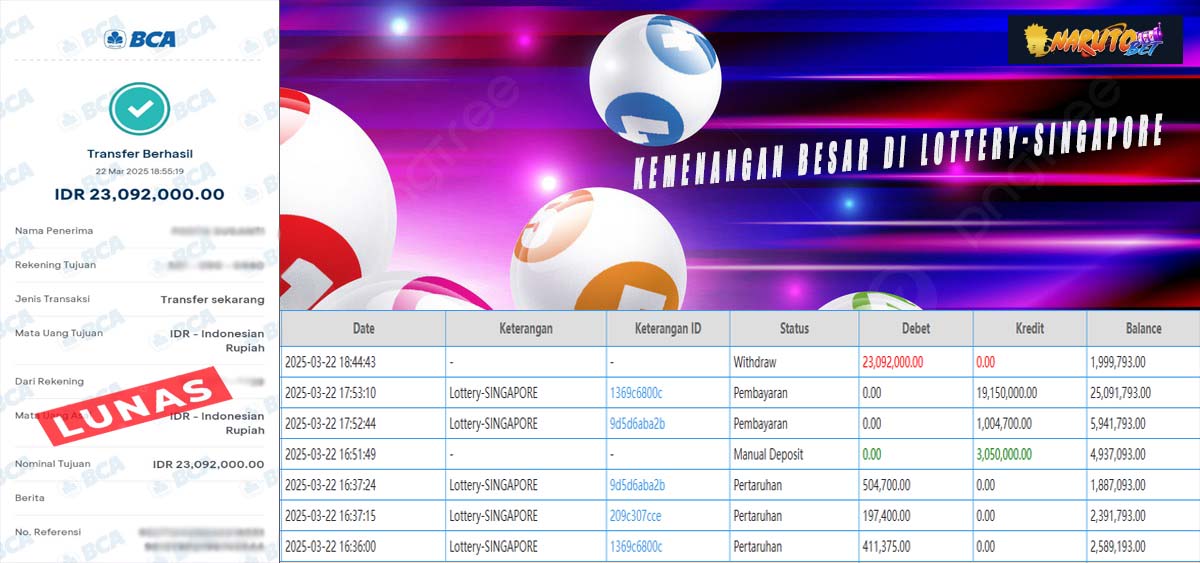Select the IDR 23,092,000.00 amount under Transfer Berhasil
Viewport: 1200px width, 563px height.
139,194
